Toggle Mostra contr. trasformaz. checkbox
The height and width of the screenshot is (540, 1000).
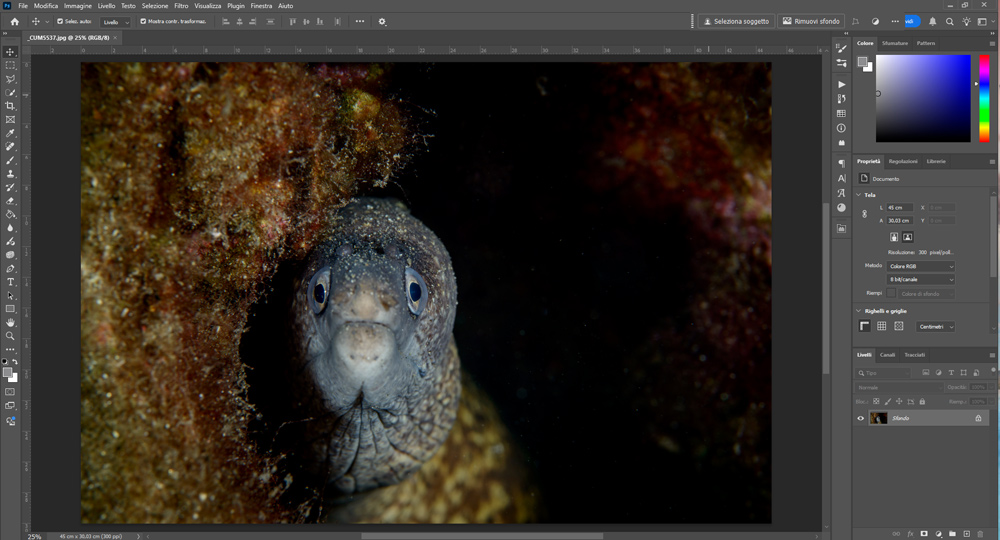coord(143,21)
